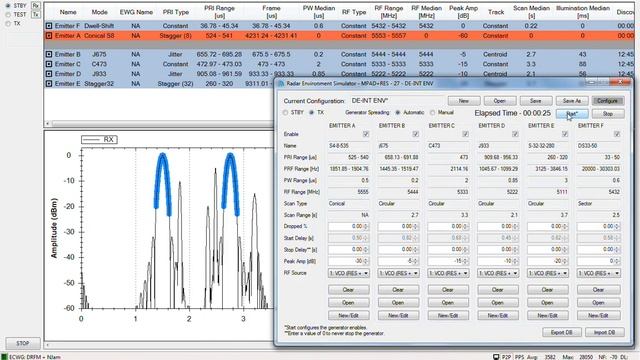
Task: Toggle Enable checkbox for Emitter A
Action: (366, 134)
